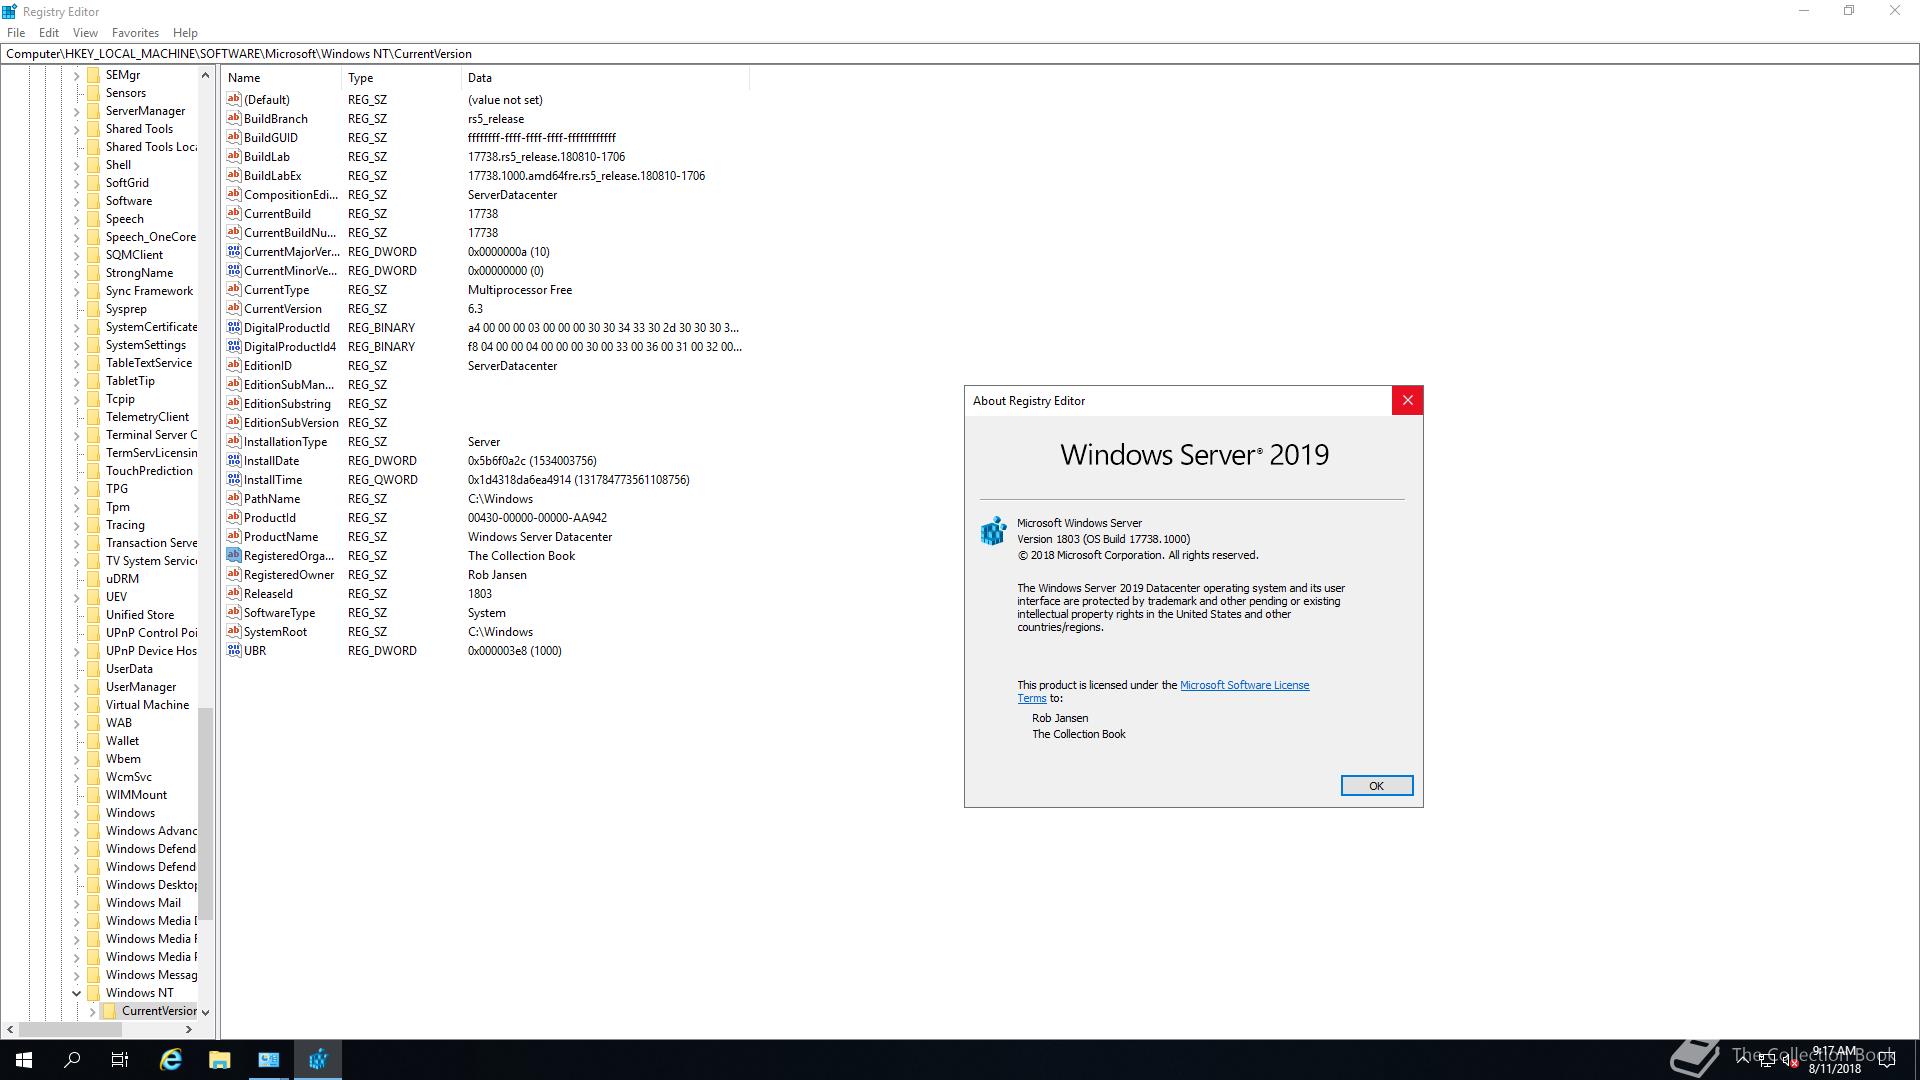Expand the Windows Mail key

[76, 903]
